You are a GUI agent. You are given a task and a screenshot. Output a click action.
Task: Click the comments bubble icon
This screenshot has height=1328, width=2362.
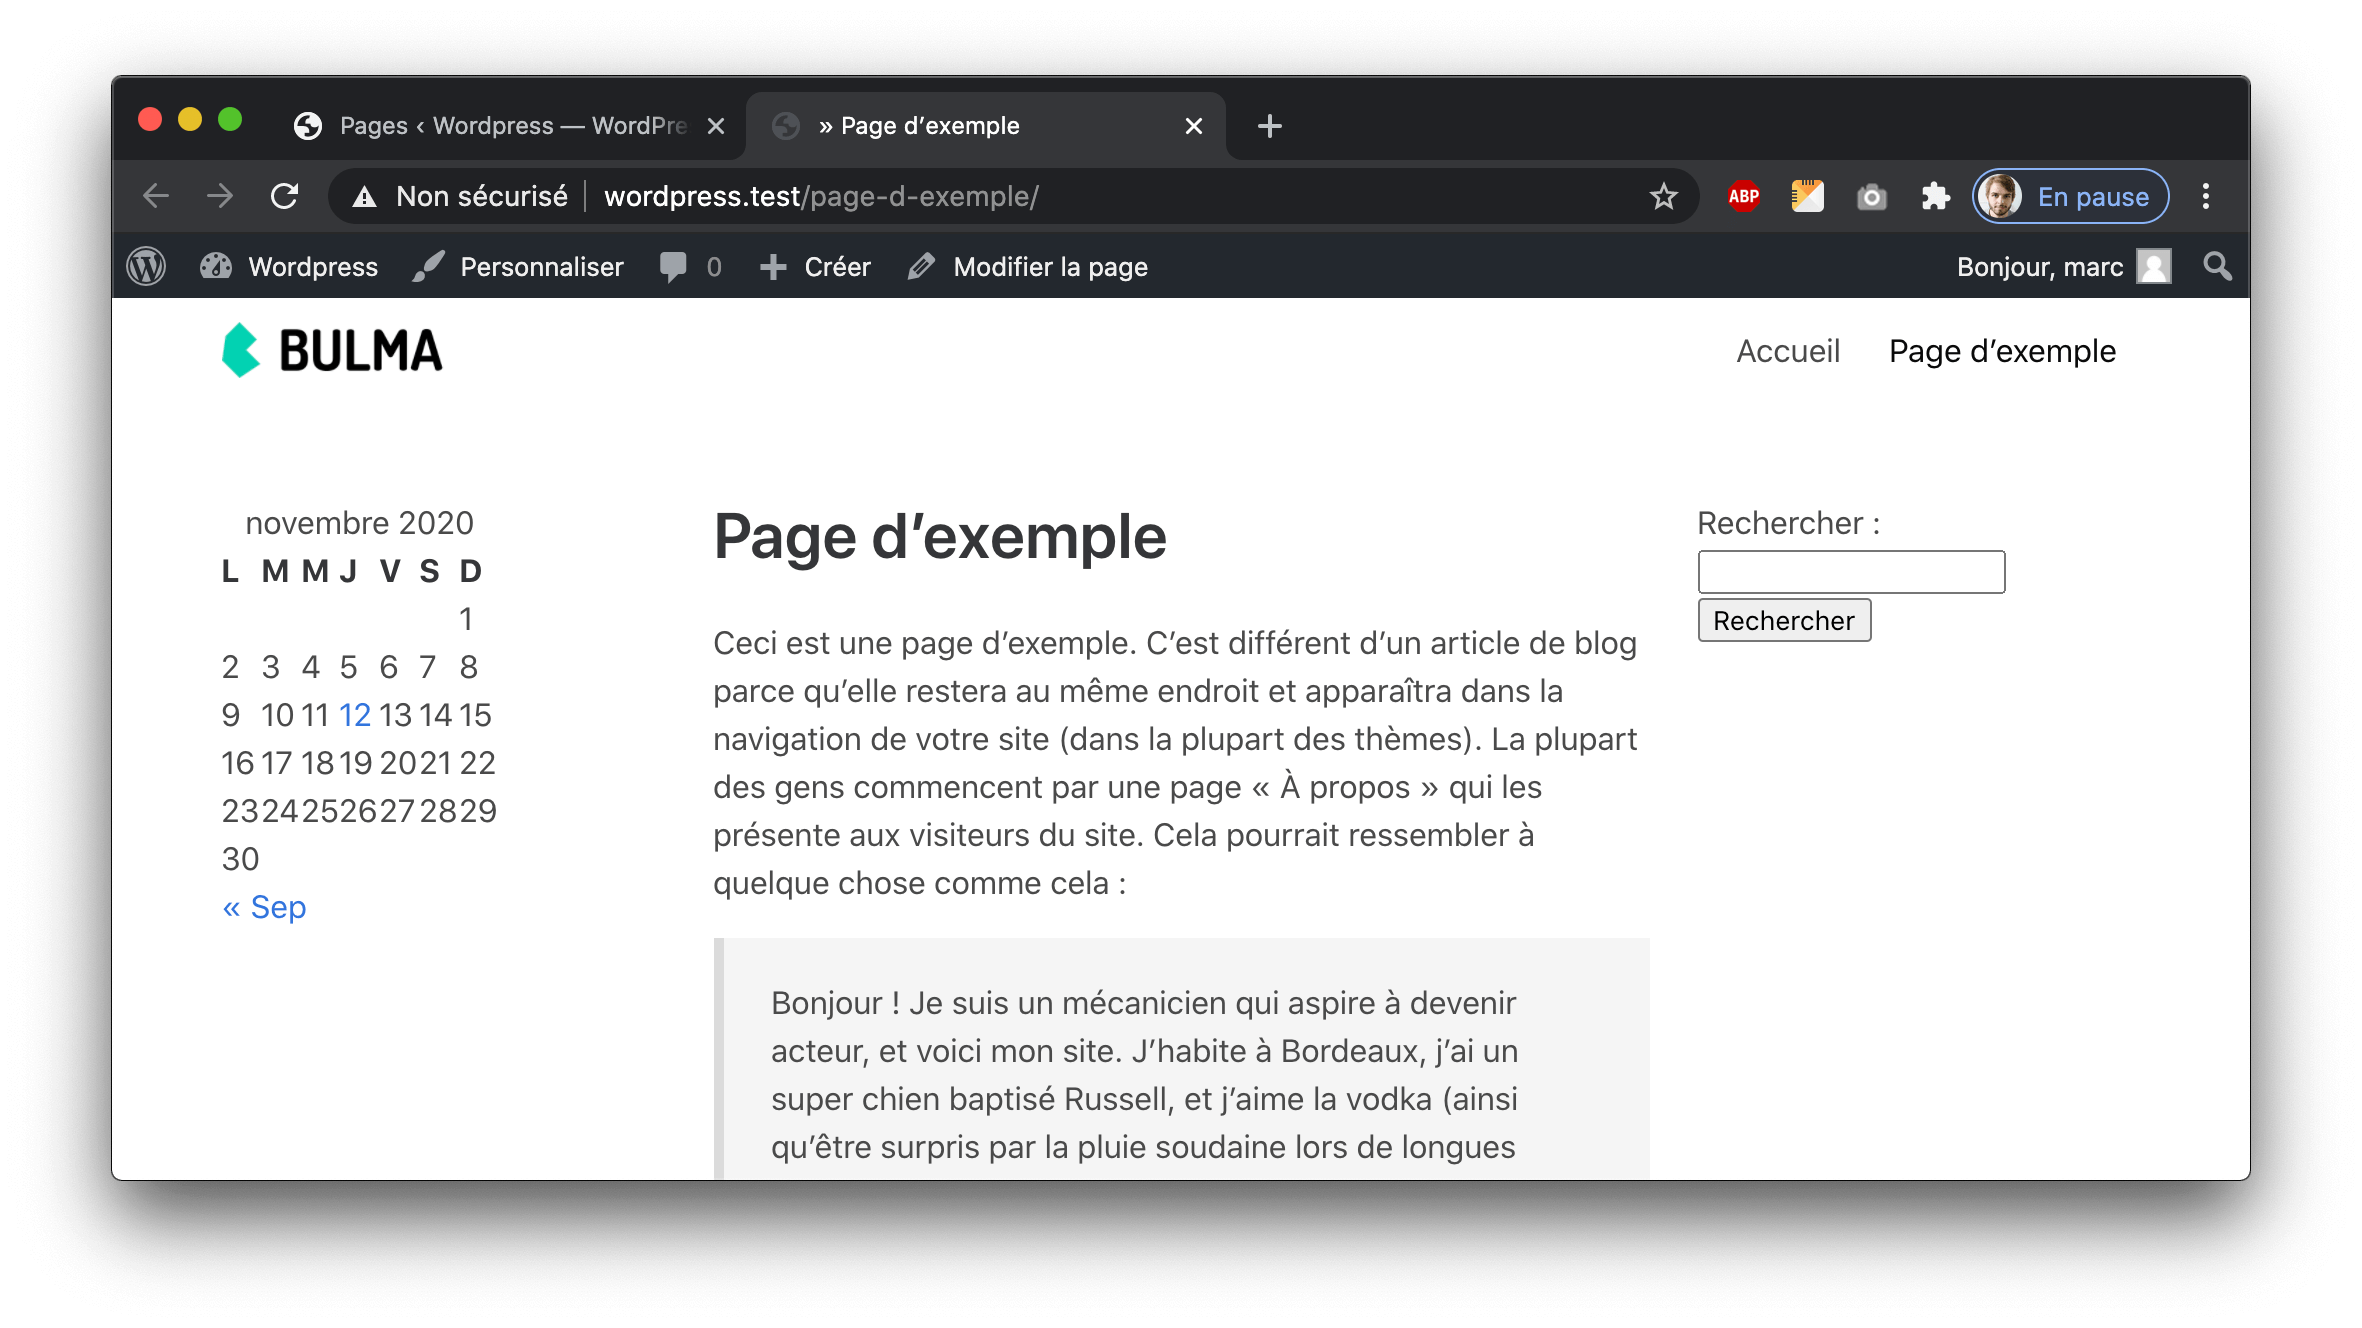674,267
